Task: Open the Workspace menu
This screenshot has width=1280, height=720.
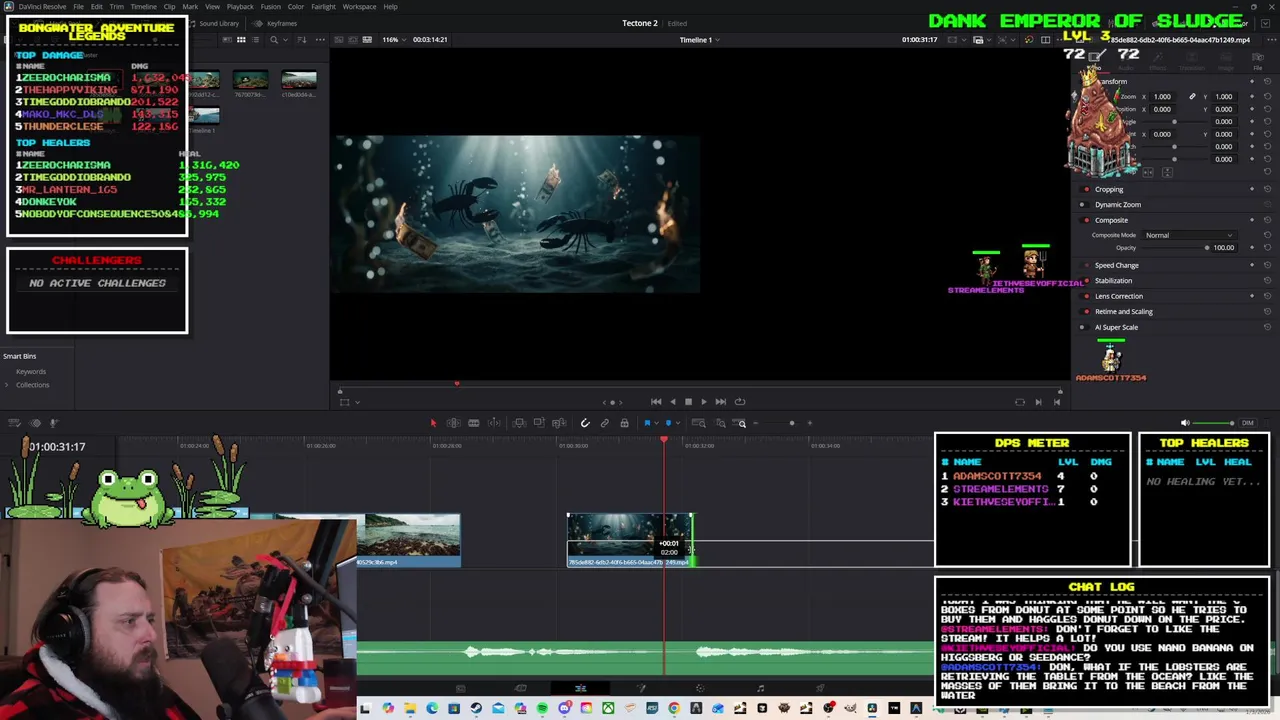Action: pos(359,7)
